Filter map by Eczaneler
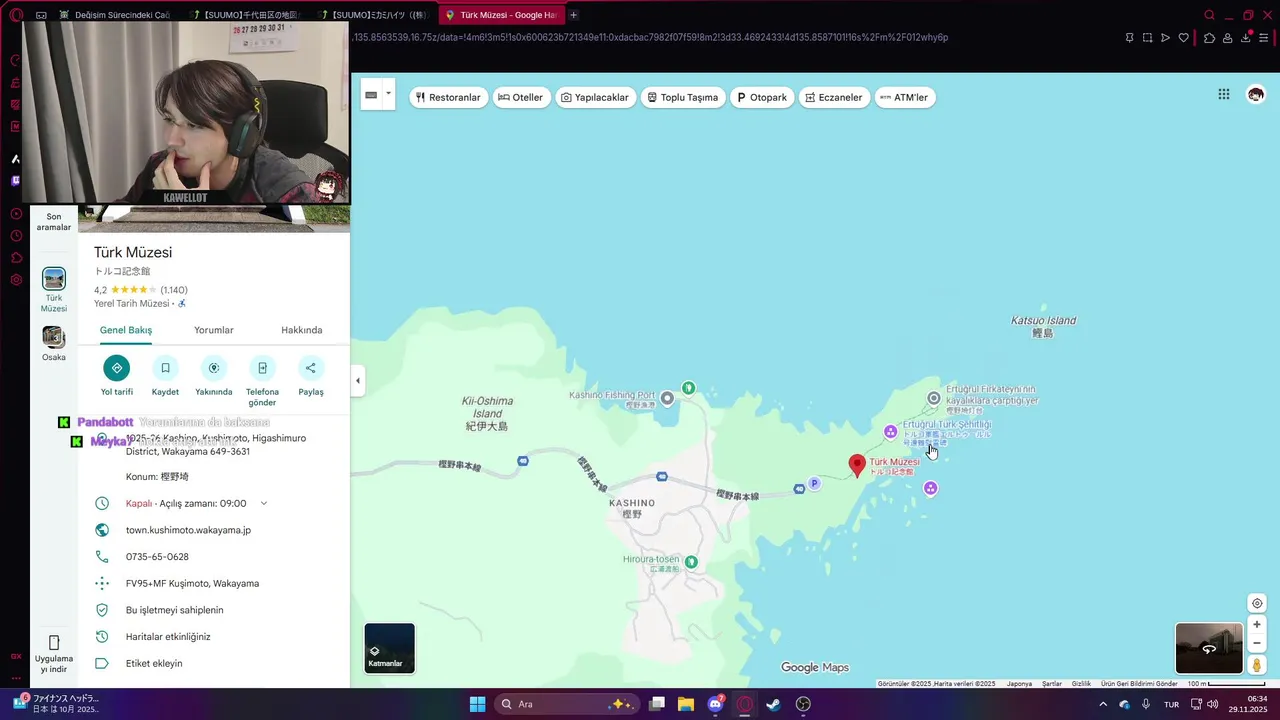The height and width of the screenshot is (720, 1280). [x=834, y=97]
